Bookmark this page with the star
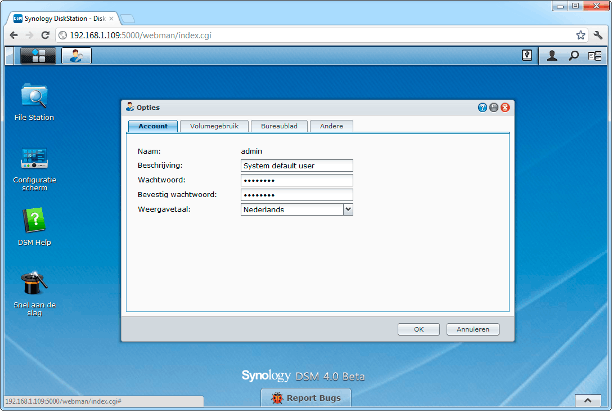 click(580, 35)
